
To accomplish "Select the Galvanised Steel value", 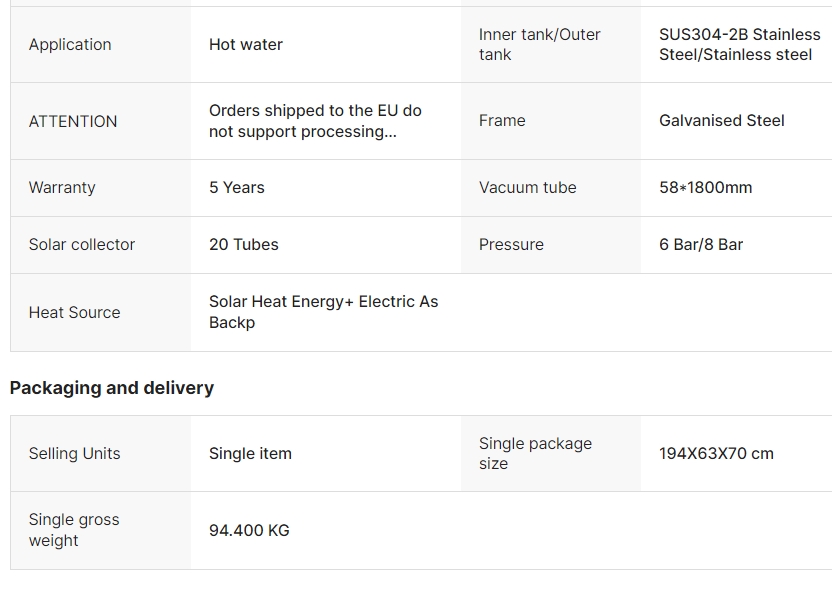I will coord(721,120).
